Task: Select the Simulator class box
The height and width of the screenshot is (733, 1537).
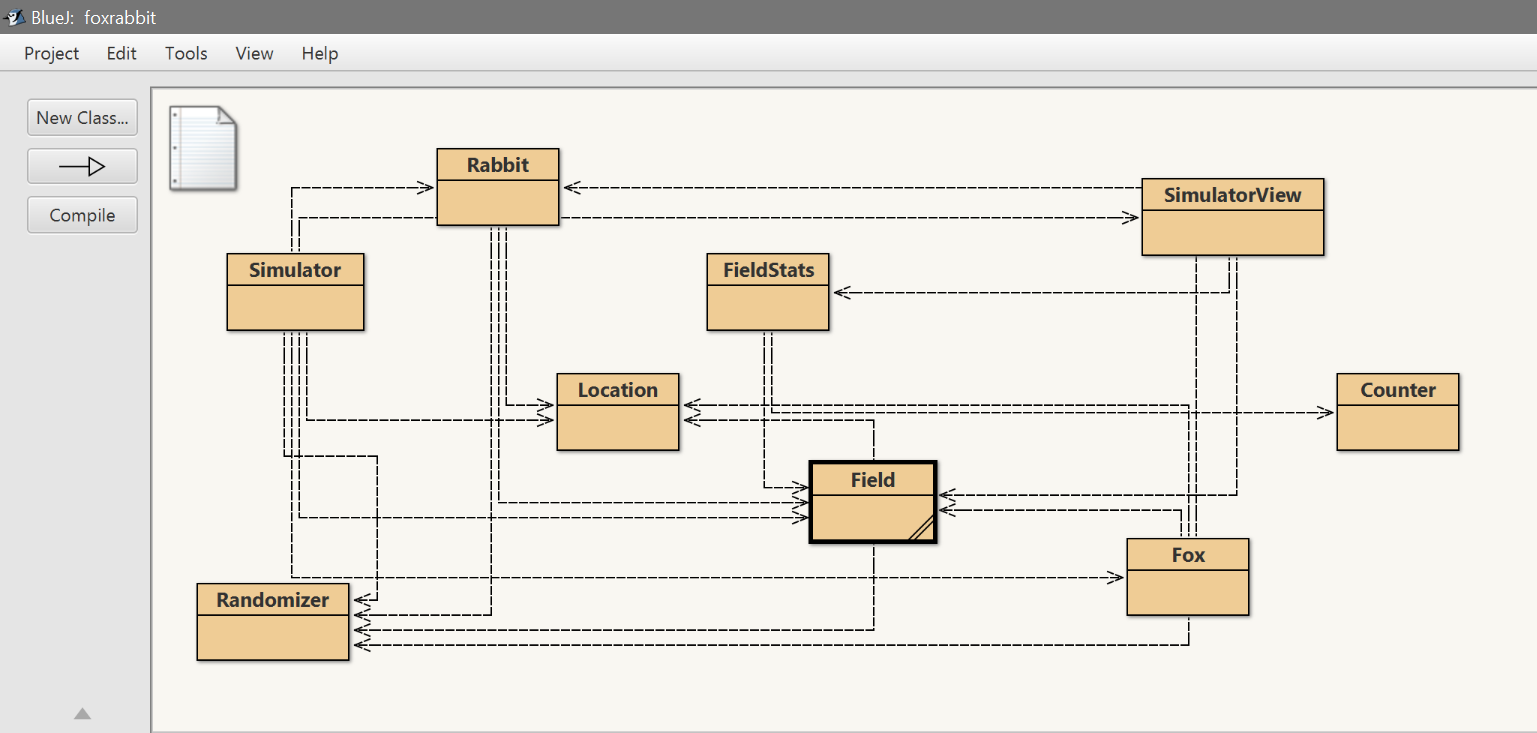Action: [295, 292]
